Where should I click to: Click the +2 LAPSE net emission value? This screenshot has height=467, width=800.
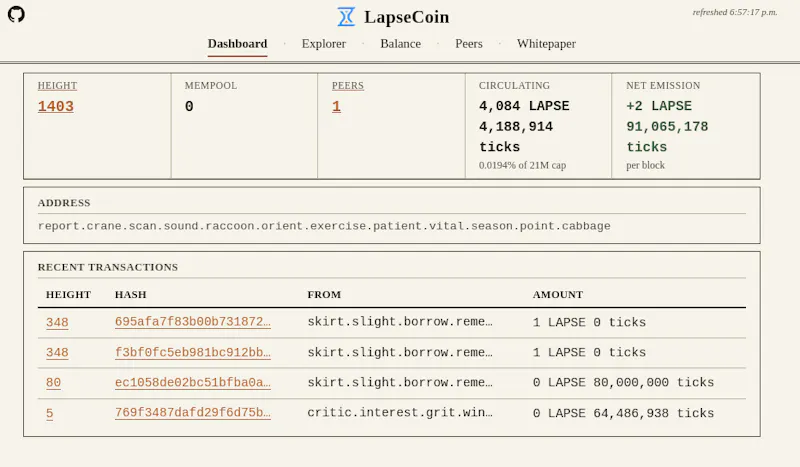659,106
